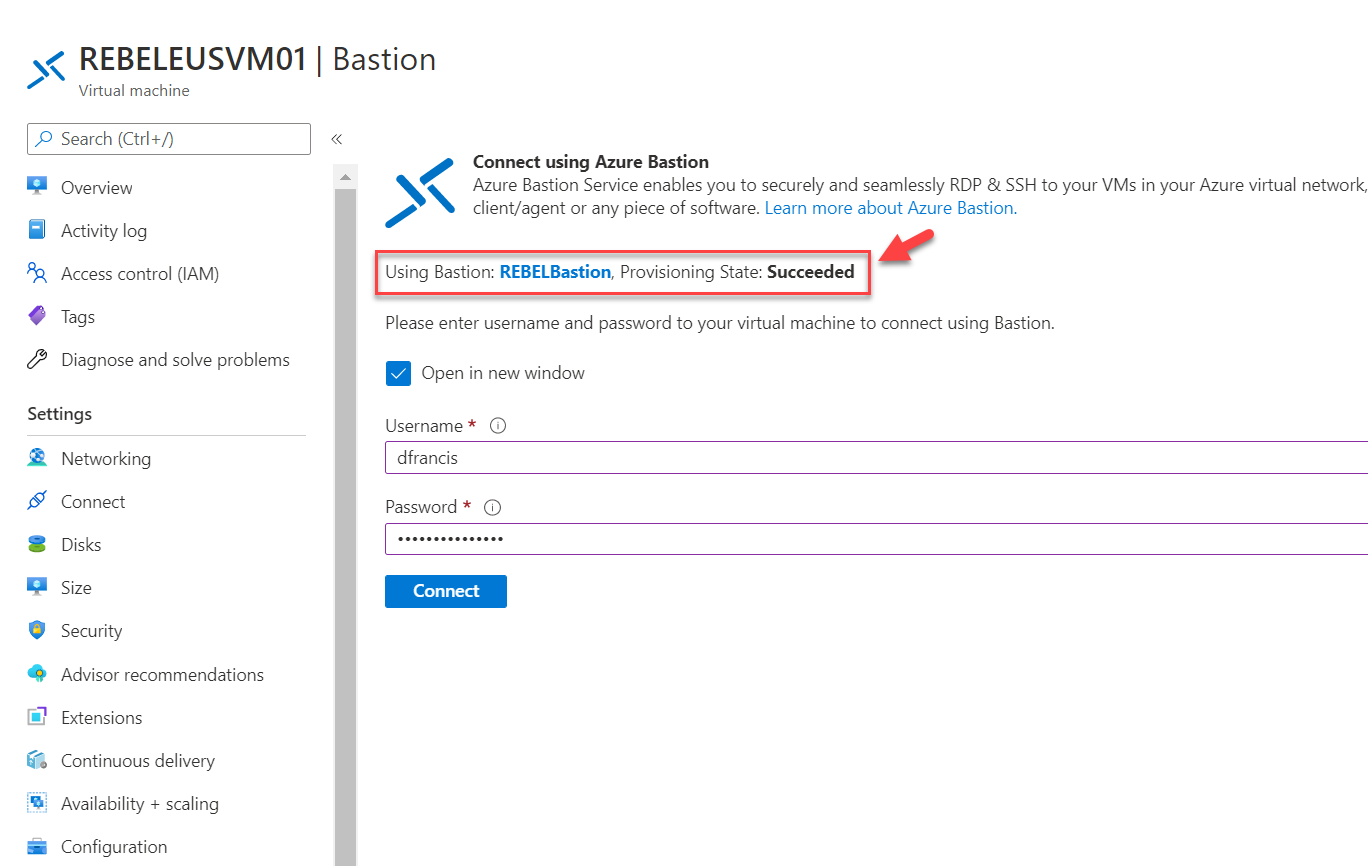Click the Azure Bastion logo in Connect panel
Image resolution: width=1368 pixels, height=866 pixels.
(420, 193)
